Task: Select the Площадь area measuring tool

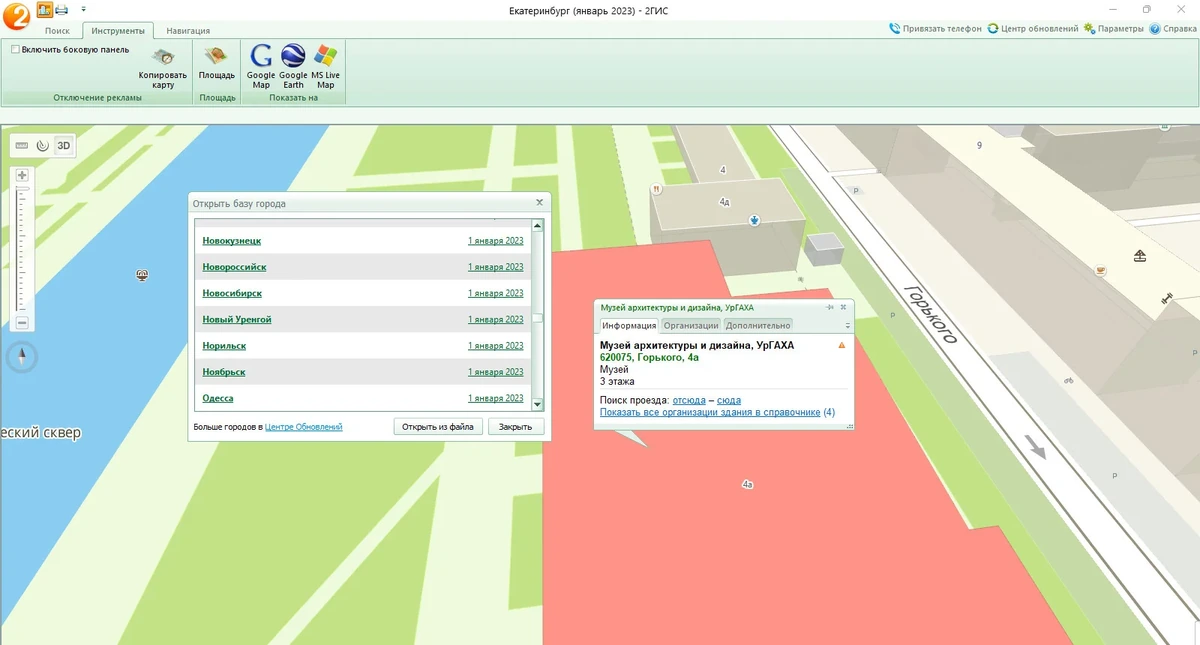Action: [217, 63]
